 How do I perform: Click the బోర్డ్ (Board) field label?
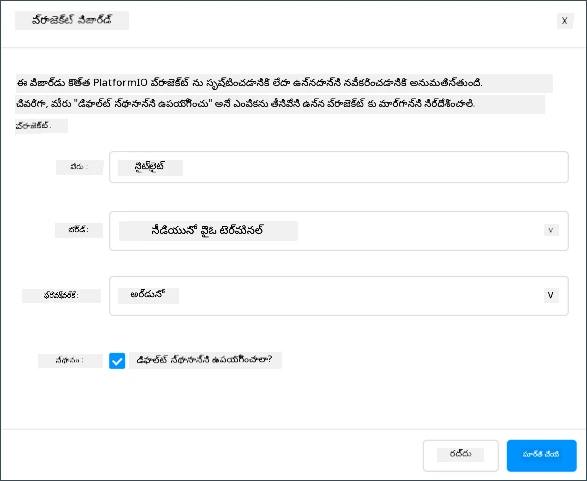[x=79, y=230]
